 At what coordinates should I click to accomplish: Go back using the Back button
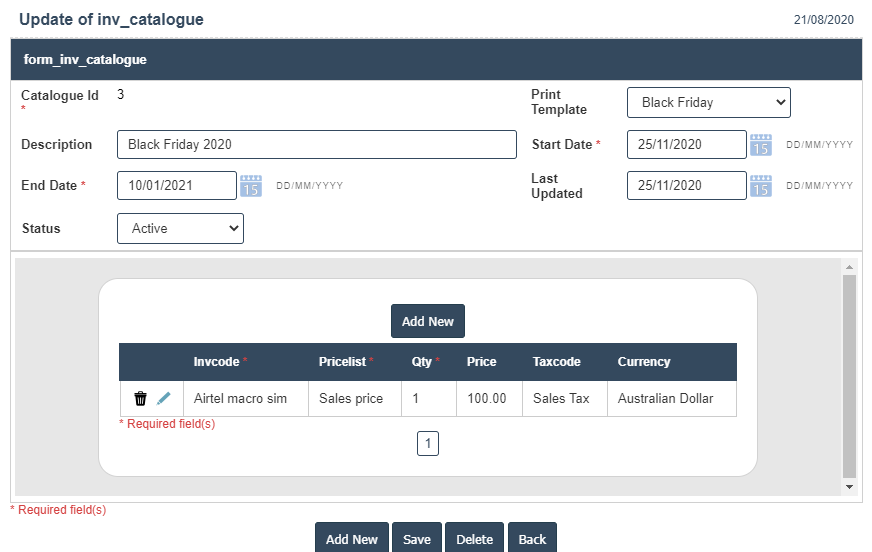tap(532, 538)
